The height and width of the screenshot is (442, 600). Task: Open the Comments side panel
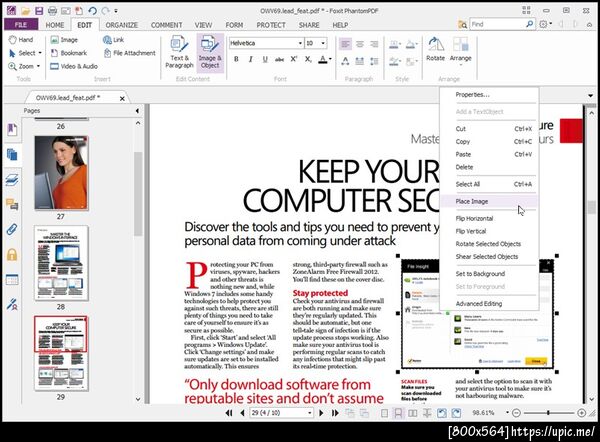click(12, 205)
